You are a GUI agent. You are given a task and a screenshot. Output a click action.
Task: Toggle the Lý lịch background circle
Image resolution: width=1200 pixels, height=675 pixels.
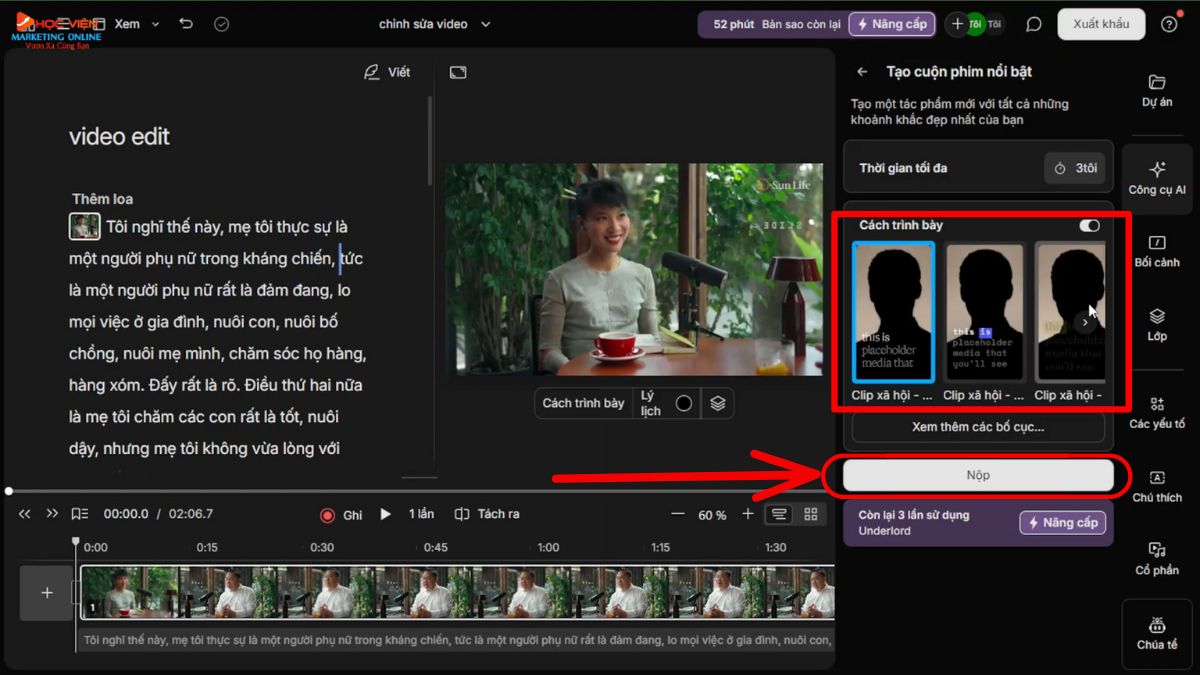[684, 403]
